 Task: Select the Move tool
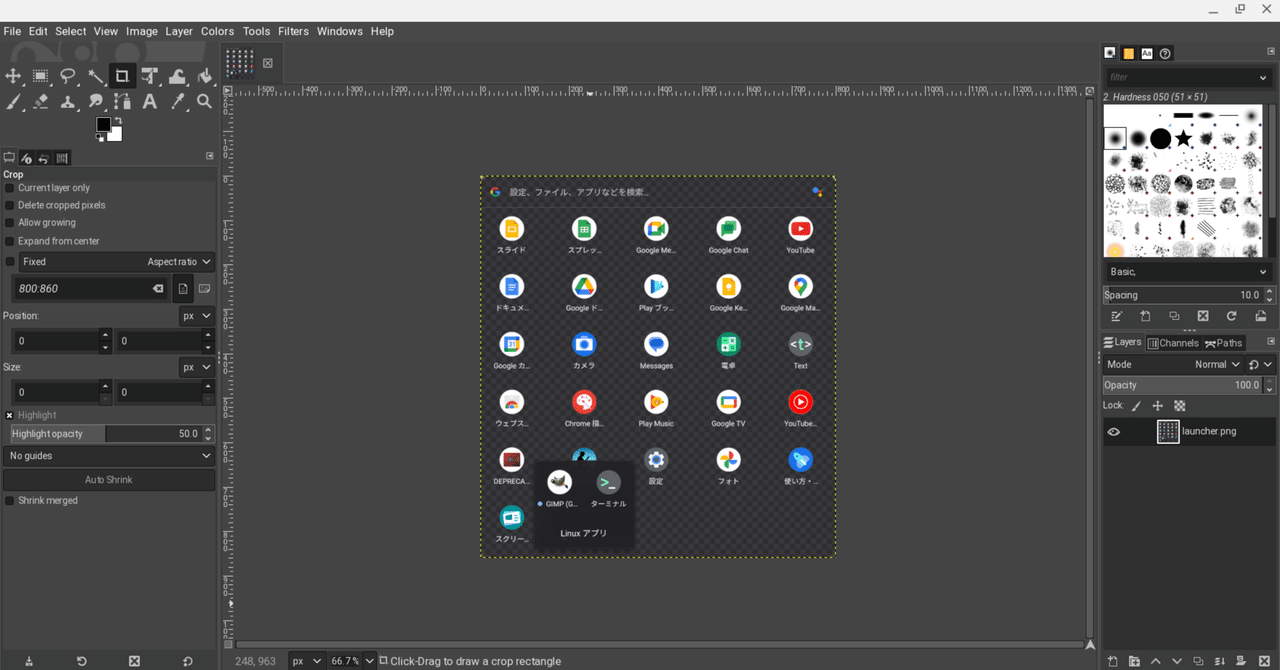(13, 76)
